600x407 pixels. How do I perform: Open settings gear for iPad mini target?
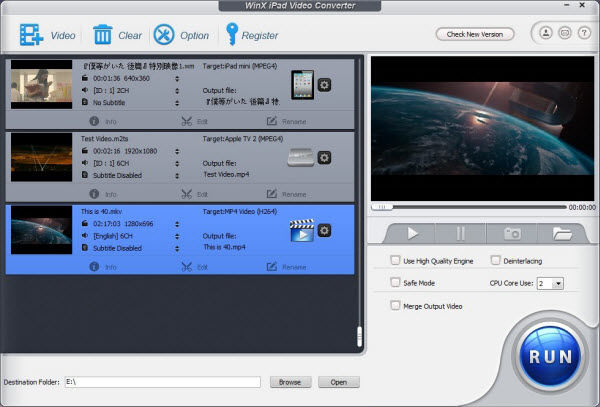click(324, 85)
